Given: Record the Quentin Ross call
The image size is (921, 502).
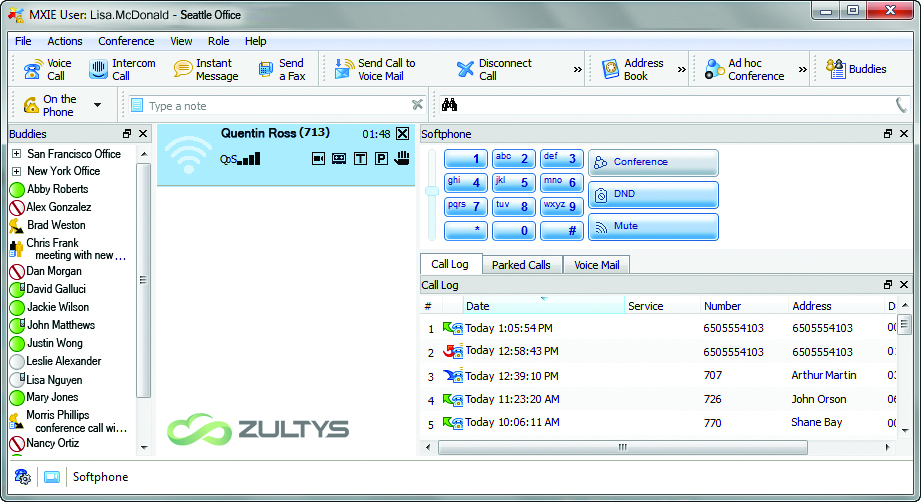Looking at the screenshot, I should tap(339, 159).
